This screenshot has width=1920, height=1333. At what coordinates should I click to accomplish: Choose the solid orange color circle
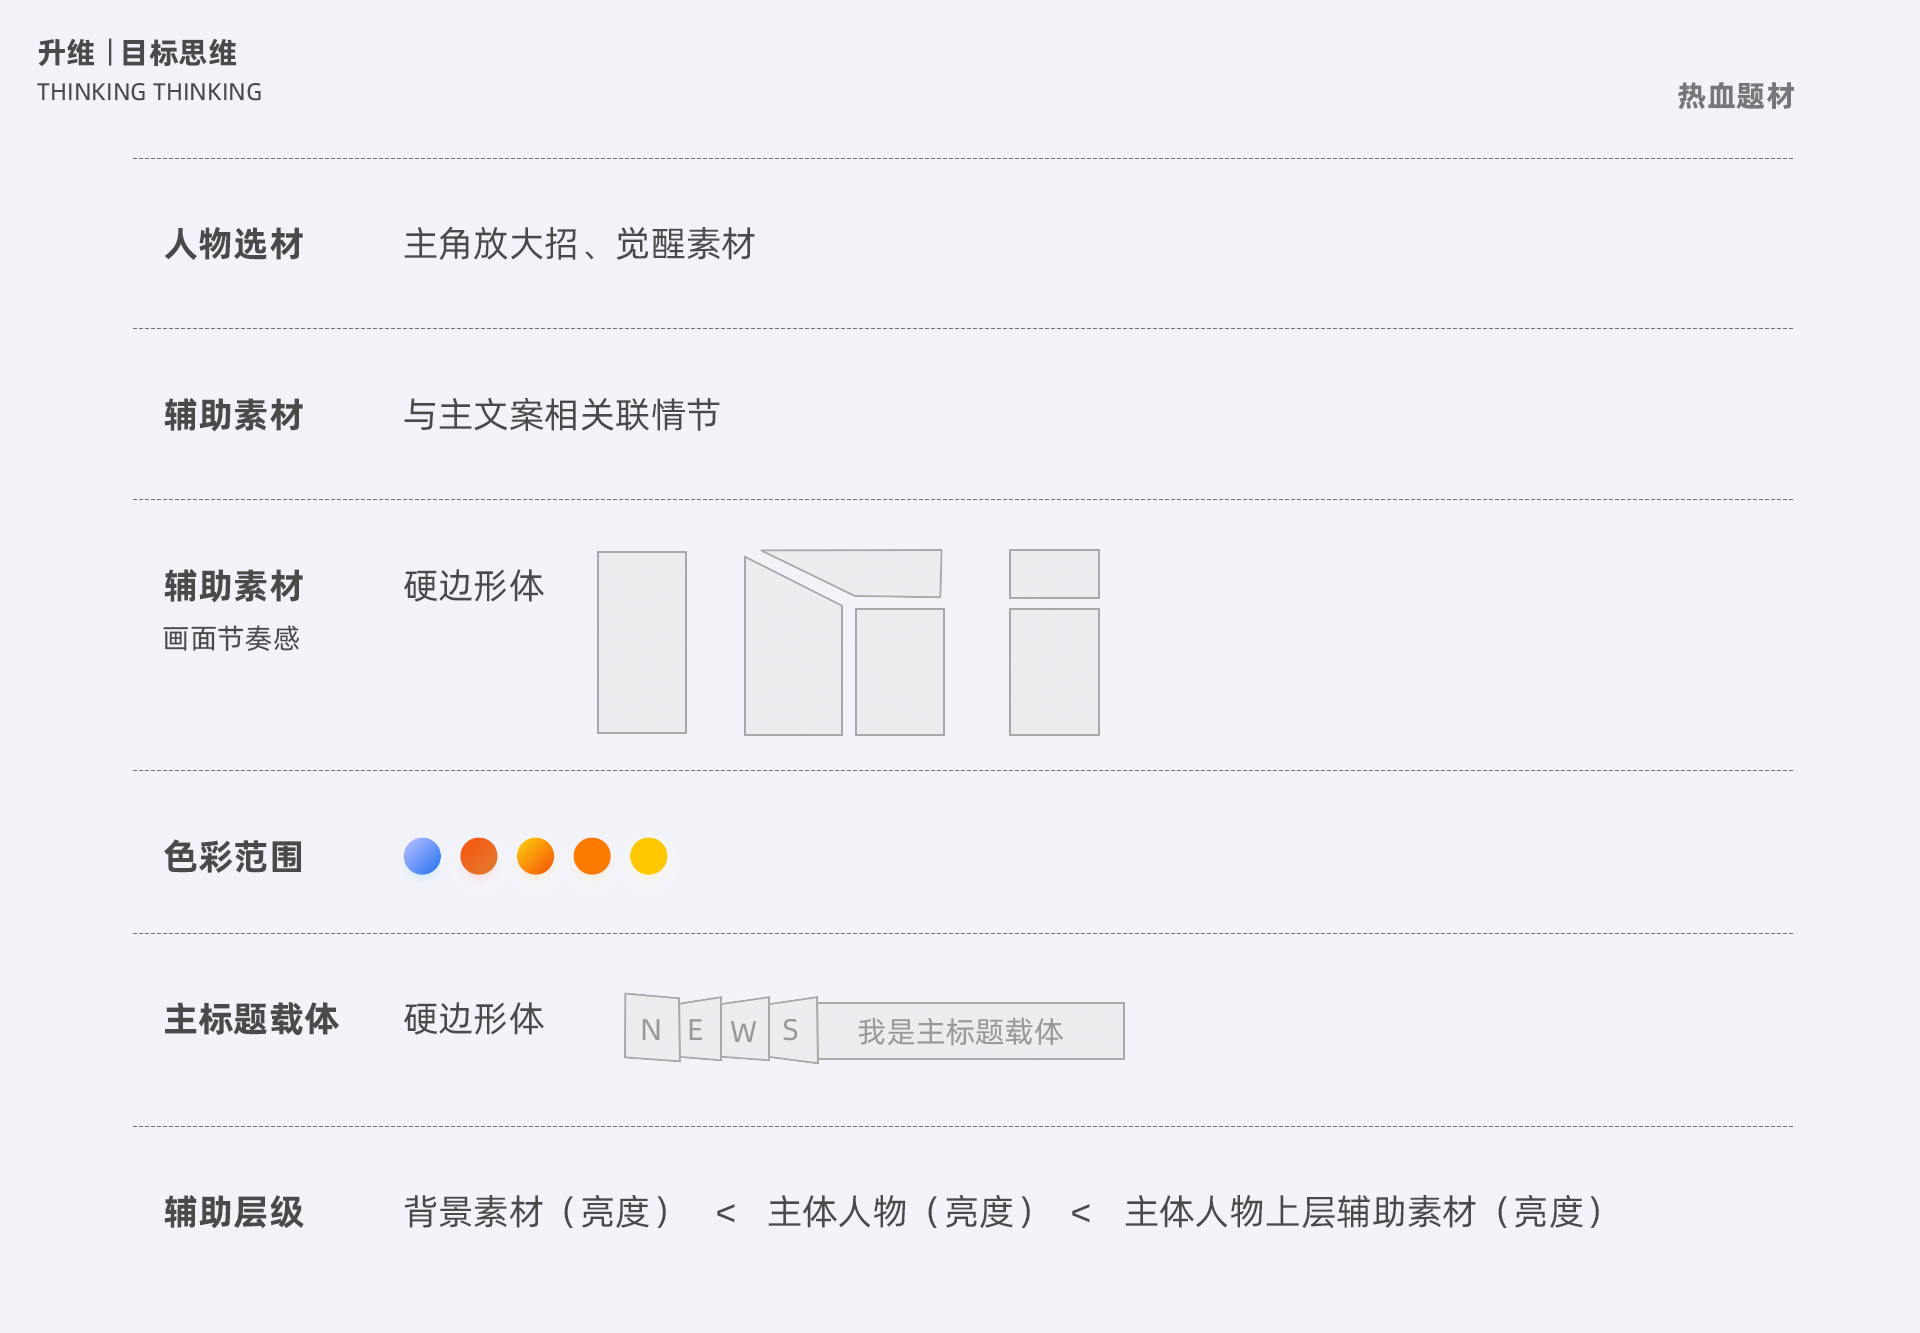click(592, 856)
